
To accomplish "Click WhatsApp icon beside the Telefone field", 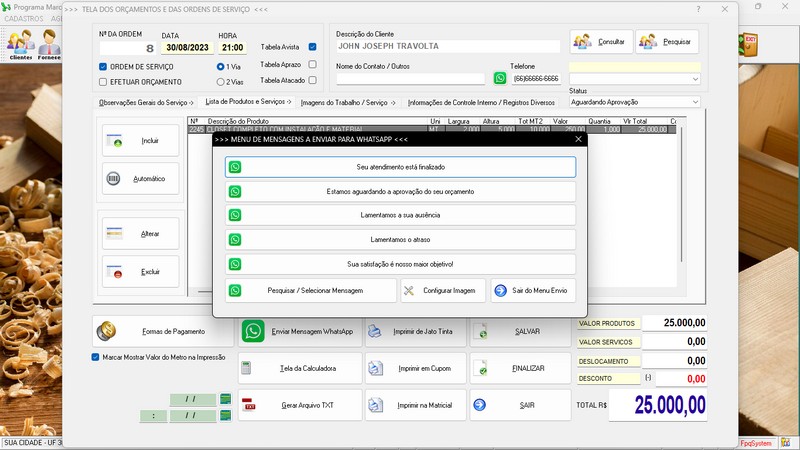I will 500,78.
